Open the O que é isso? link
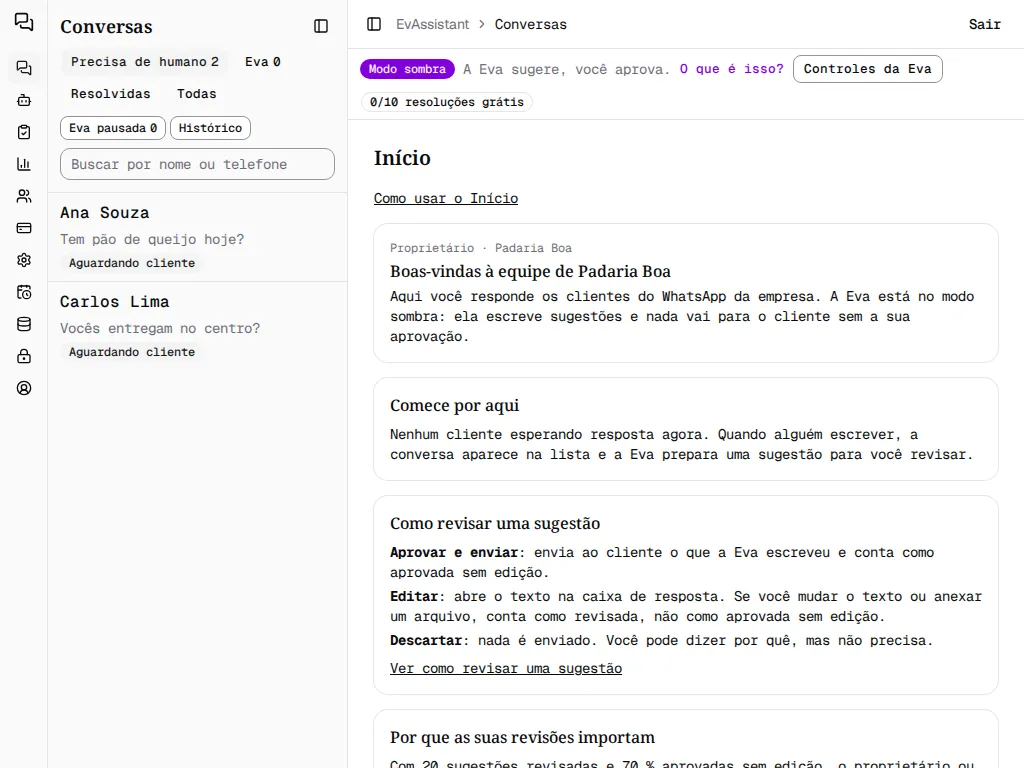 (731, 69)
